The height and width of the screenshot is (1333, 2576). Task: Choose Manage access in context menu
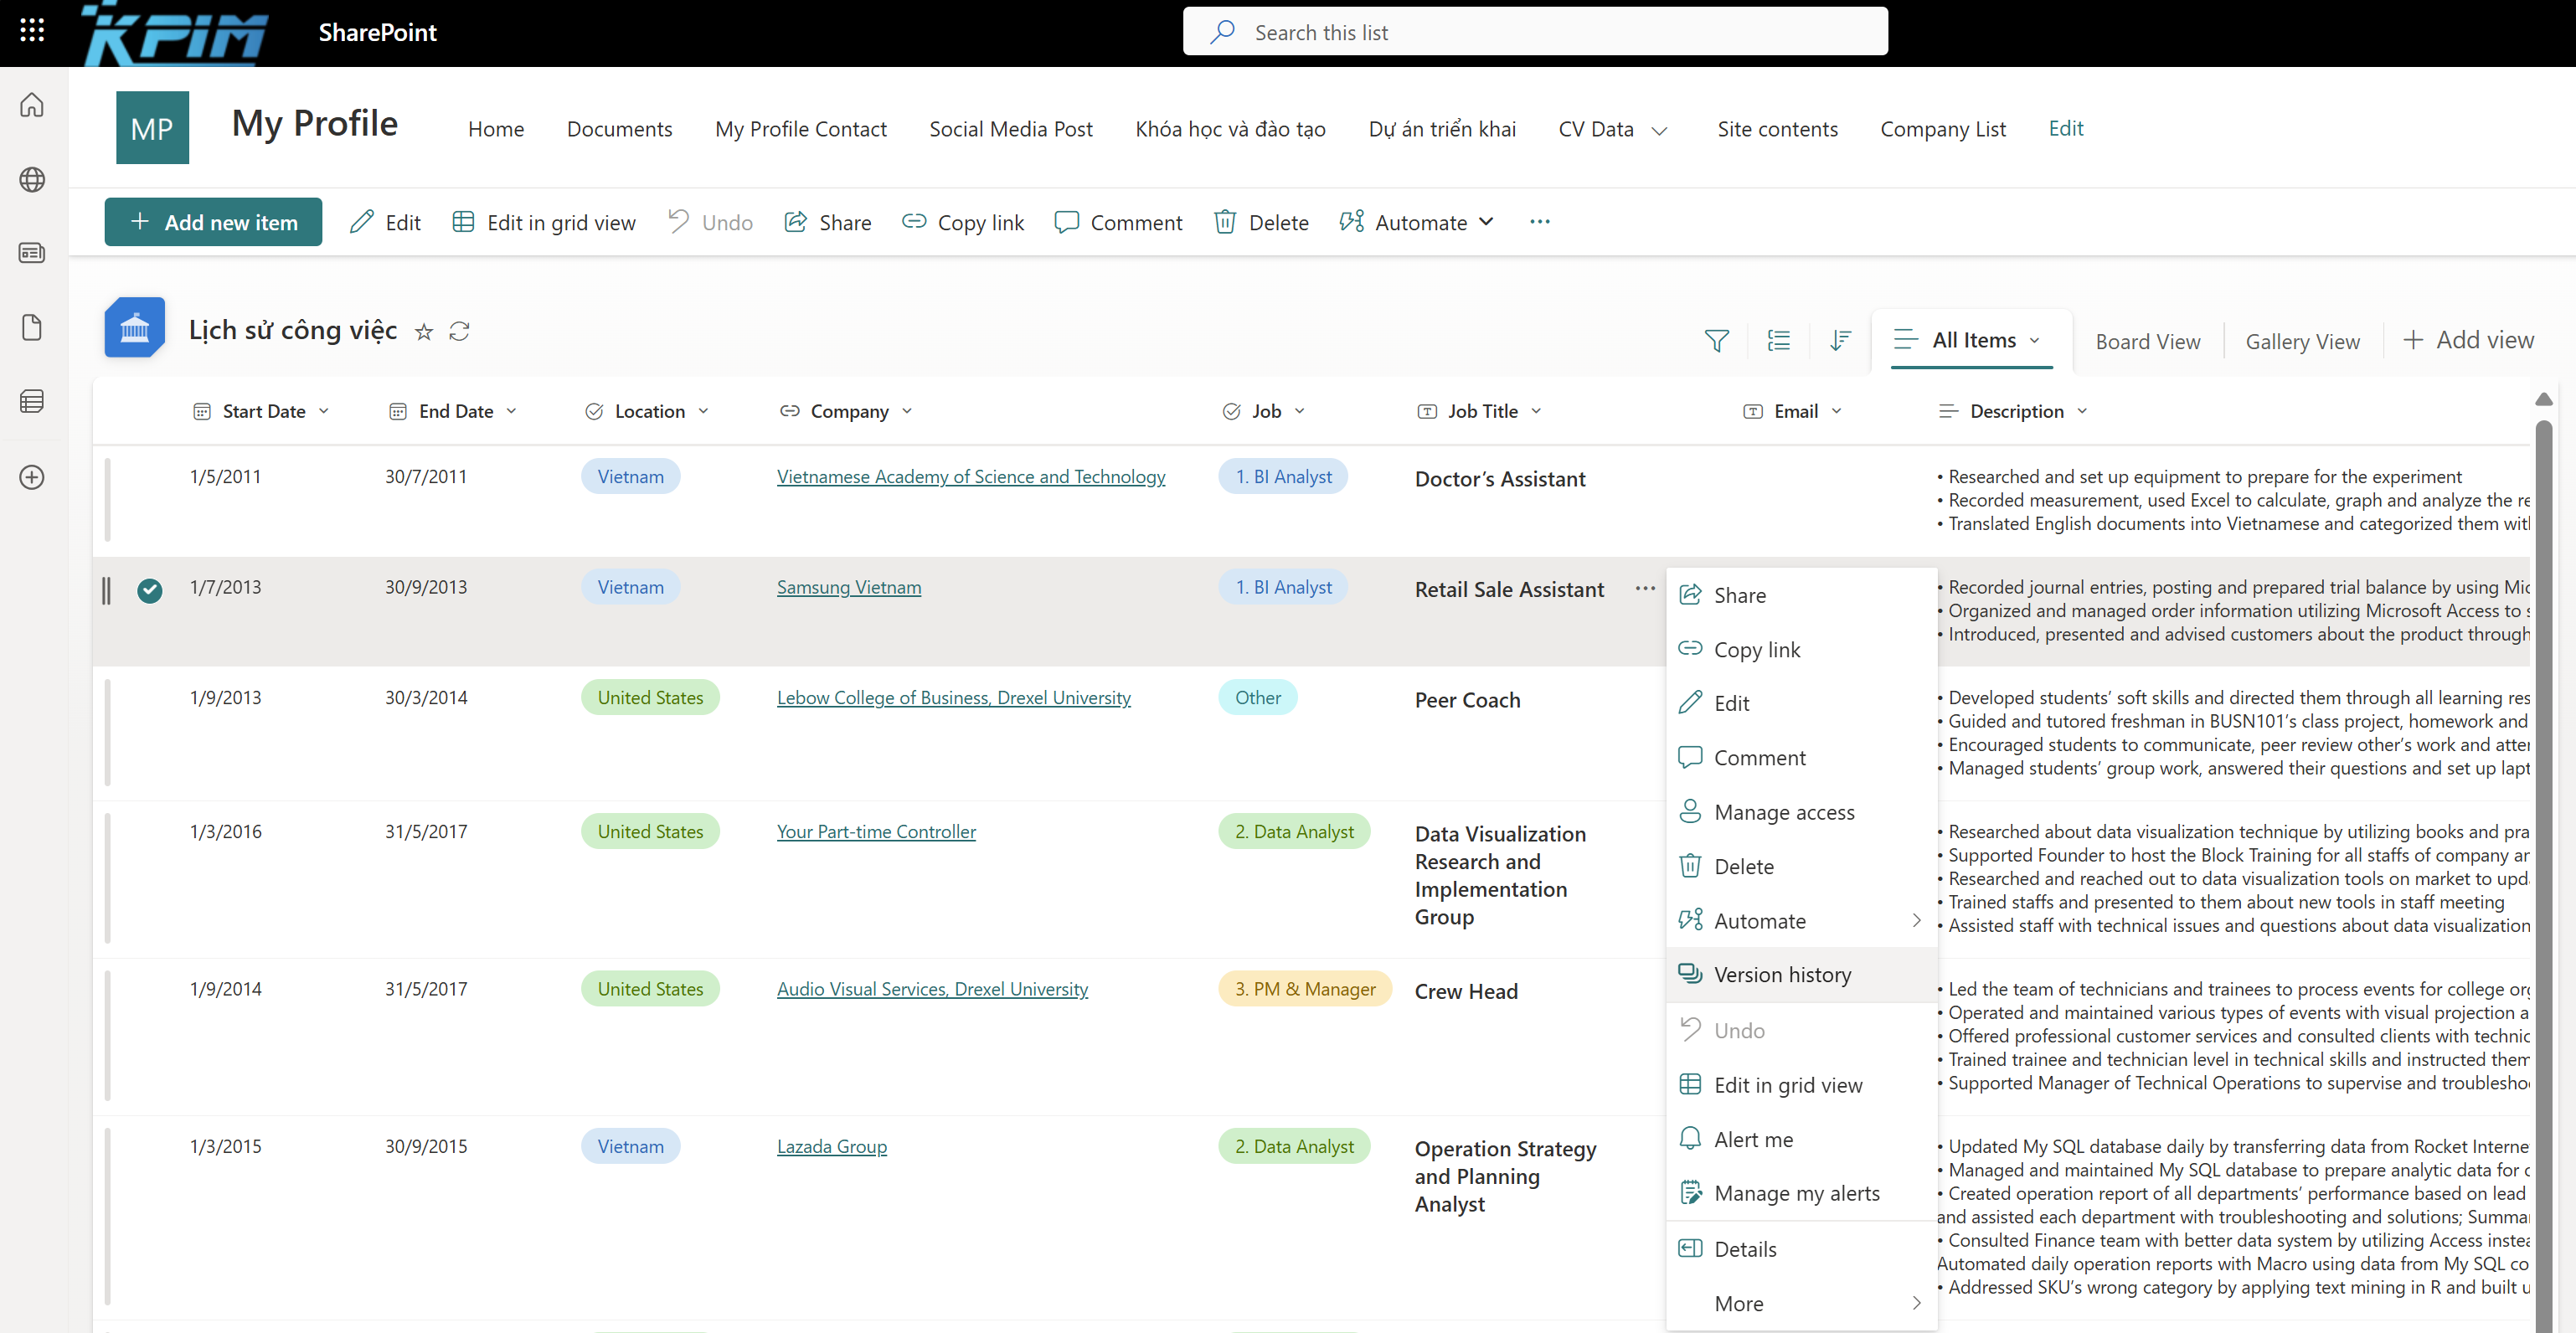(1801, 812)
